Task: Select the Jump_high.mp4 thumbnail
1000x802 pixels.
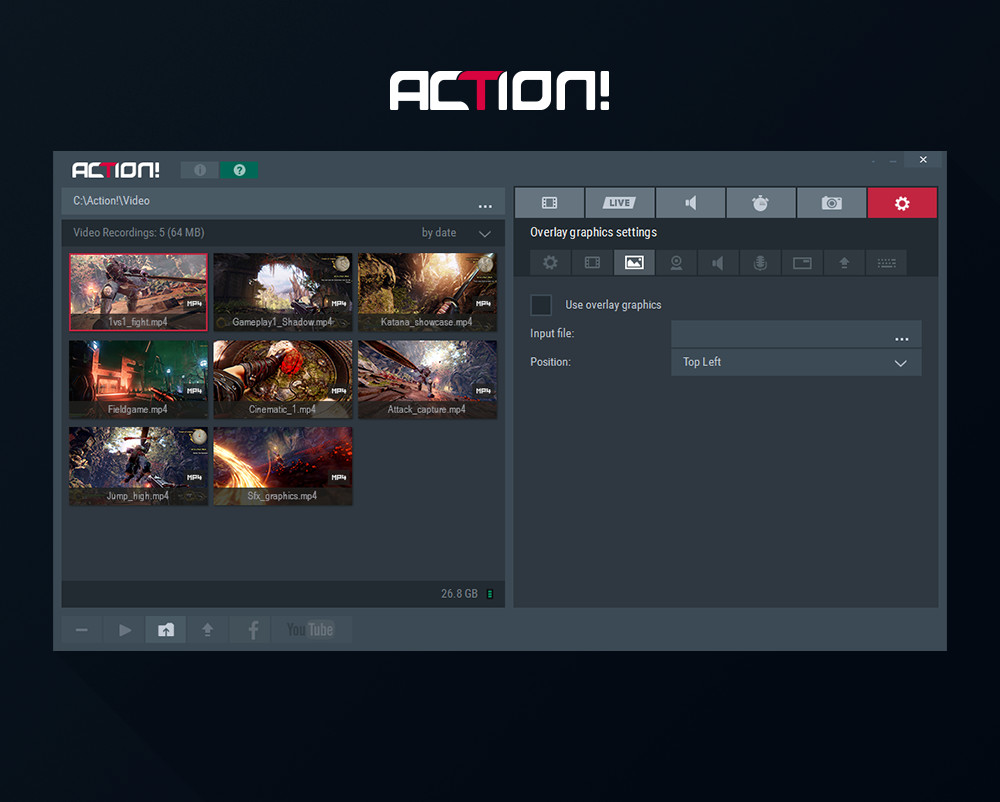Action: pos(138,466)
